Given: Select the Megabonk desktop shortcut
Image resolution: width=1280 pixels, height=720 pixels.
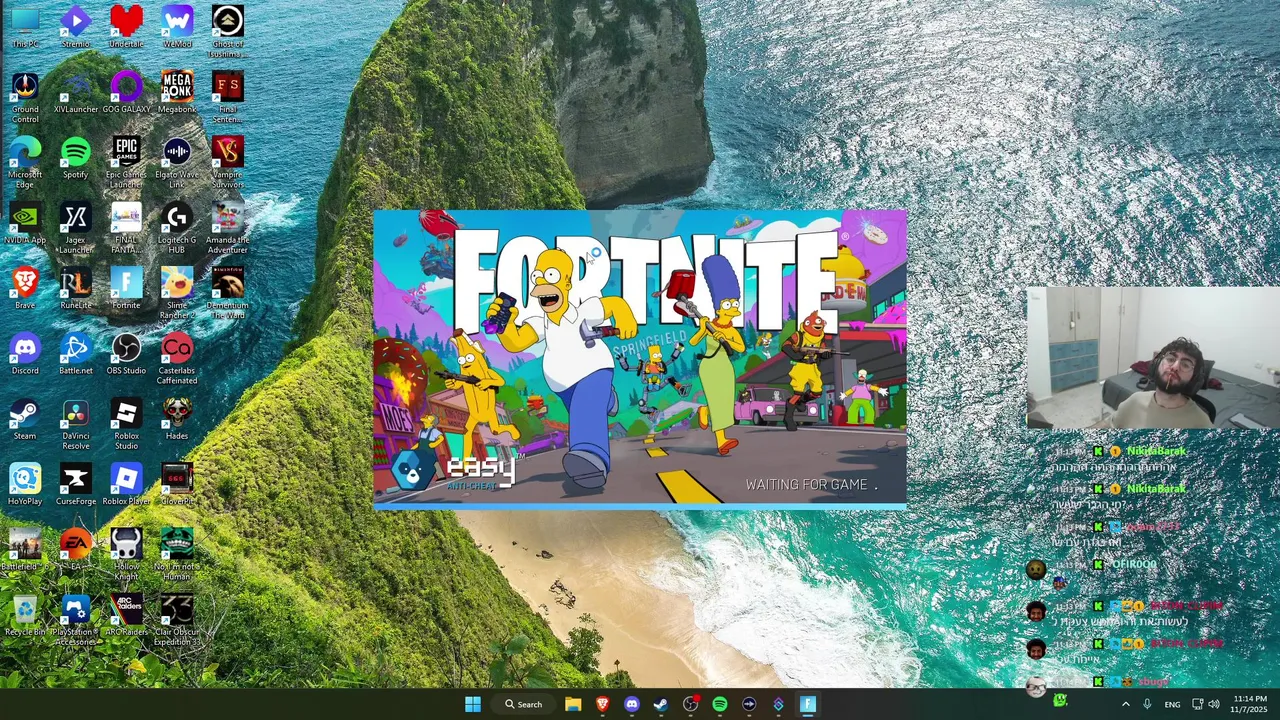Looking at the screenshot, I should (177, 93).
